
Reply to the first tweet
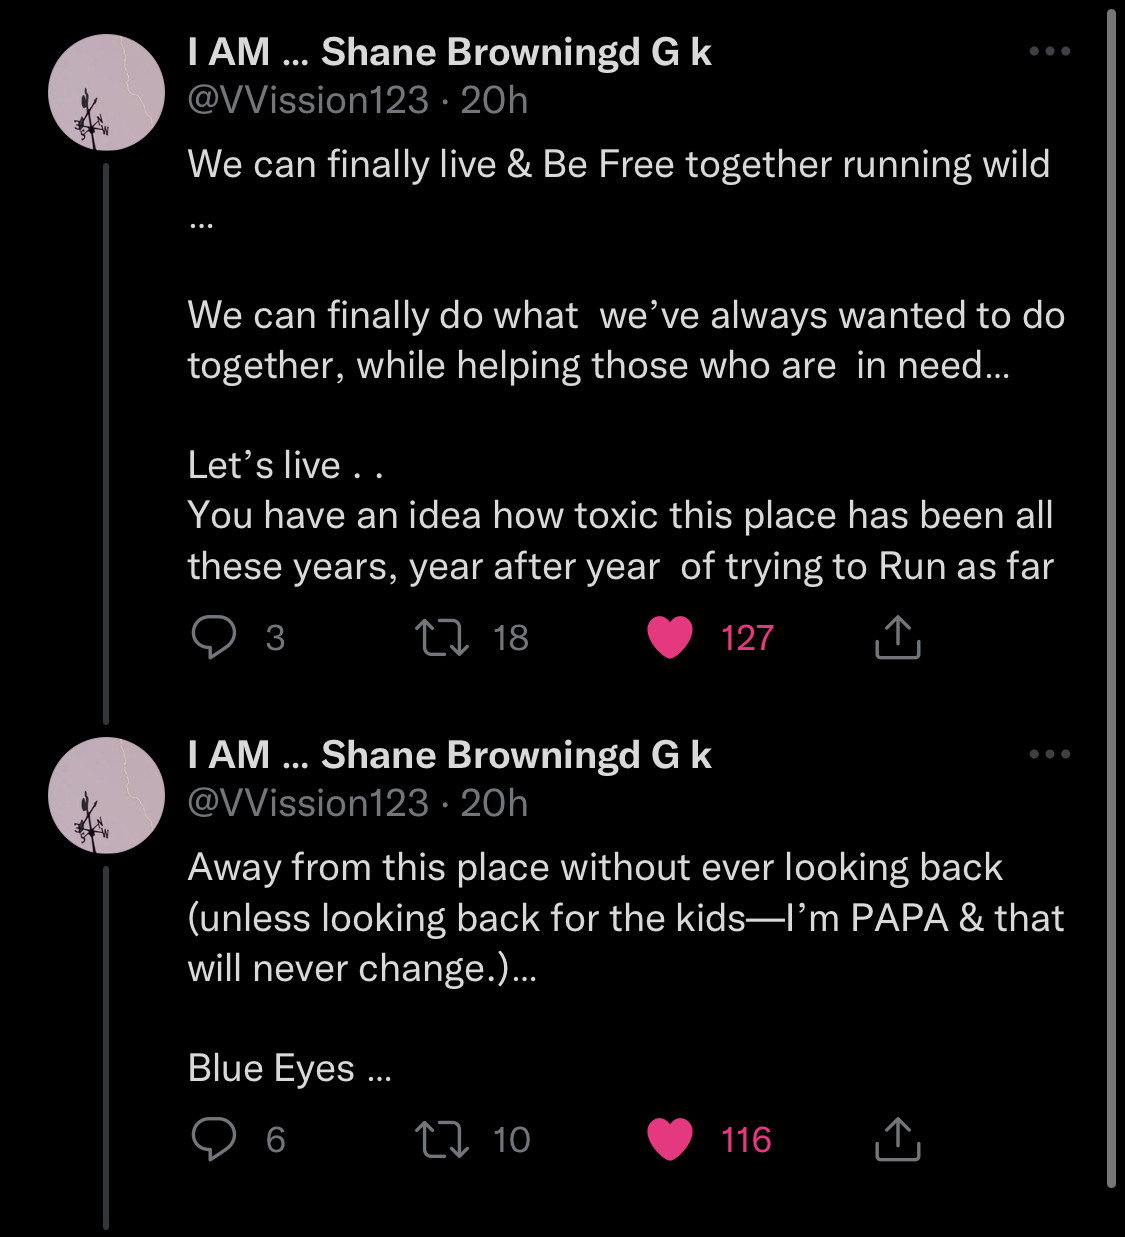click(x=214, y=637)
